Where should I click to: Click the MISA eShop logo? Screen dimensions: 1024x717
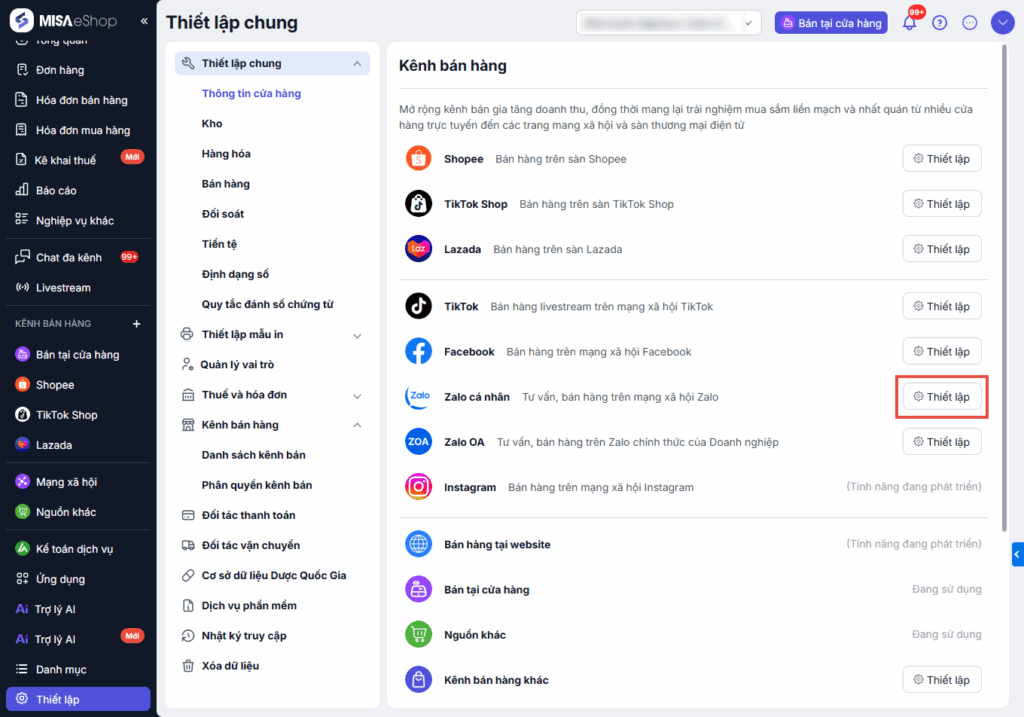point(63,21)
